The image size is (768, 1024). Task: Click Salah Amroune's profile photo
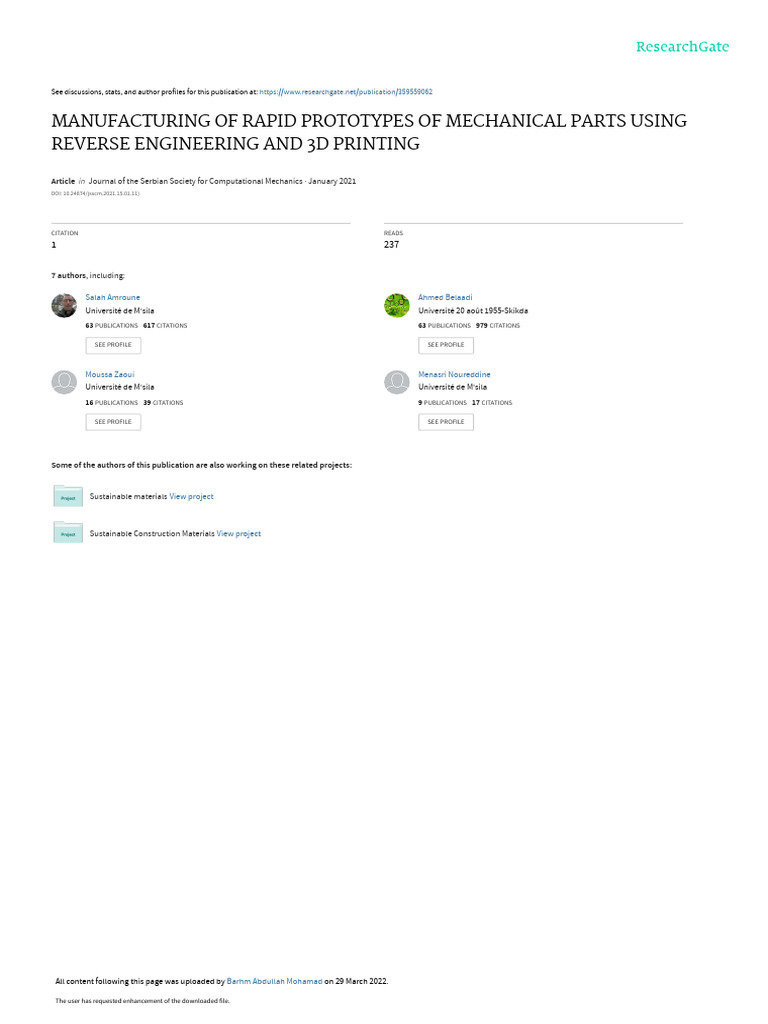[64, 305]
